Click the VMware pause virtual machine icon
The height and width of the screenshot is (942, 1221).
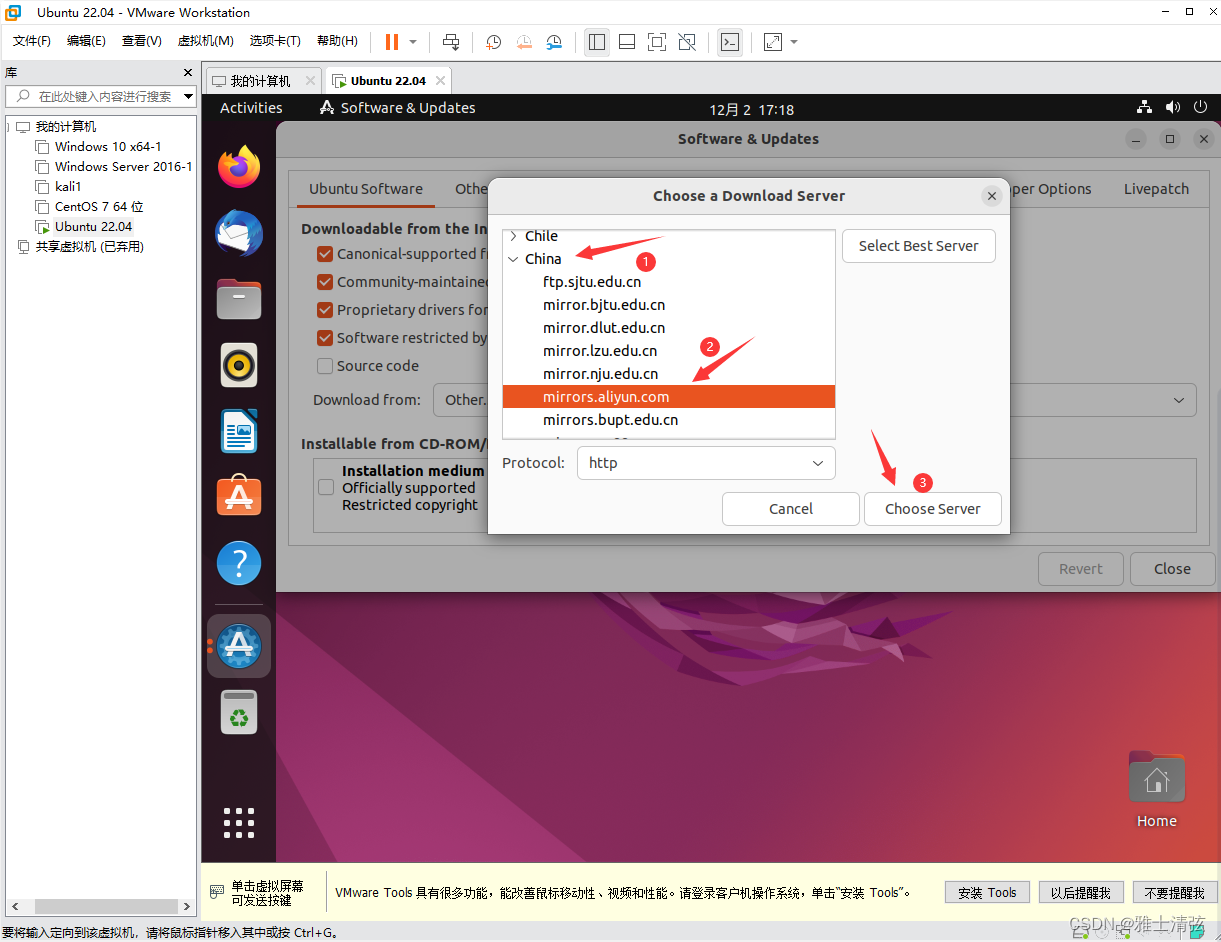(x=391, y=42)
